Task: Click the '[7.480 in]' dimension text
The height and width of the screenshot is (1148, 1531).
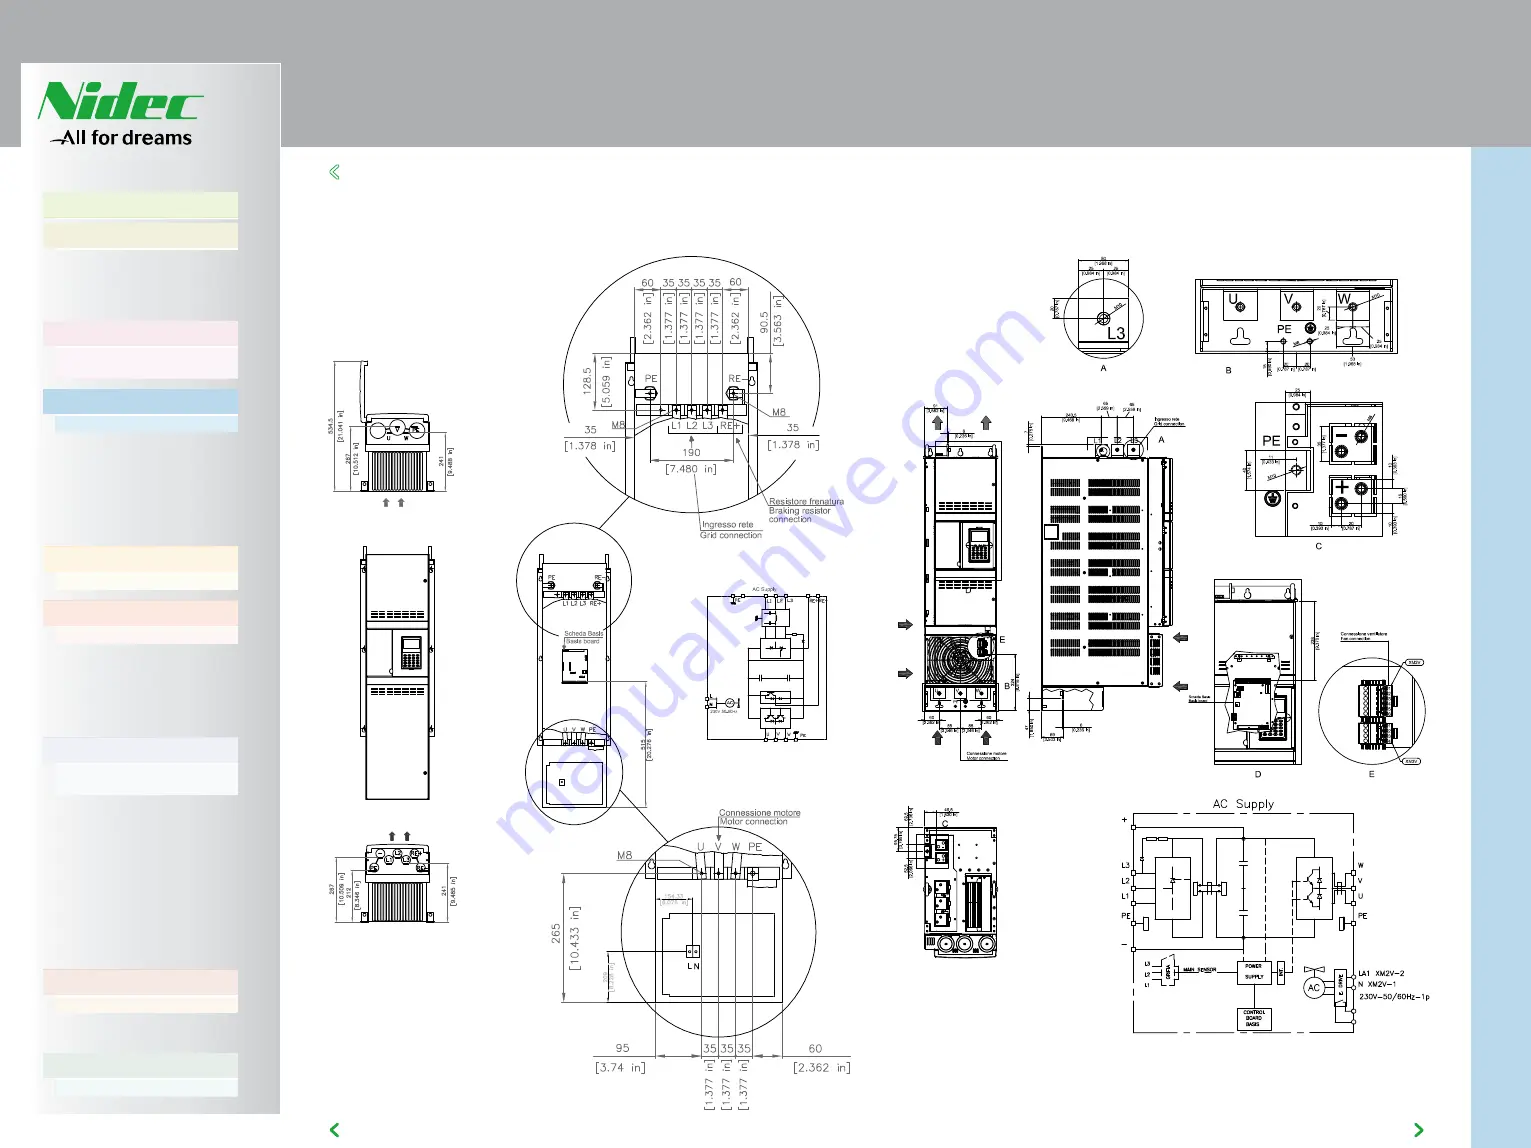Action: (x=691, y=468)
